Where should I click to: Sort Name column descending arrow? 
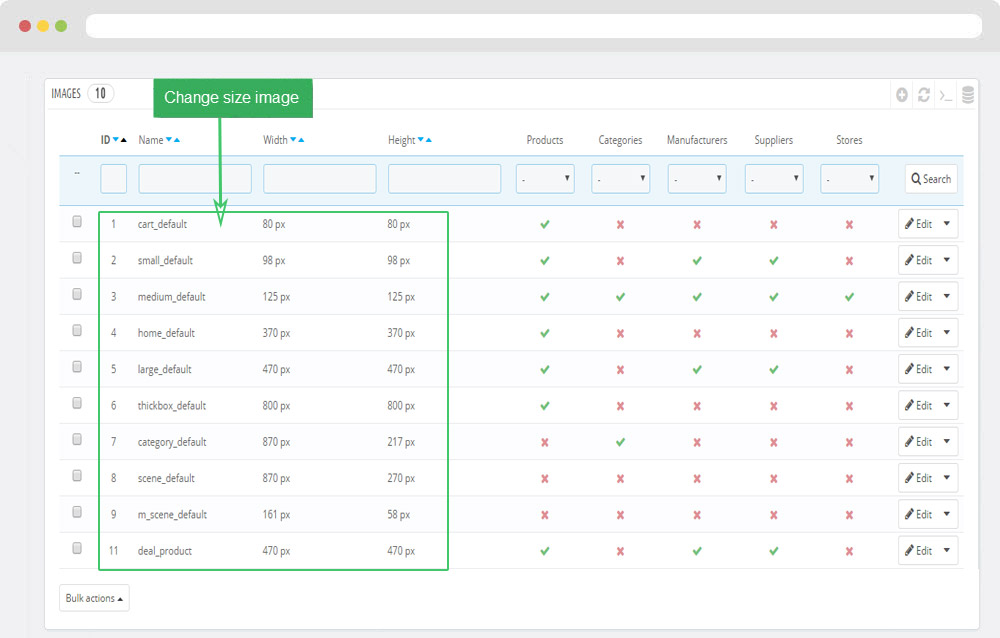pos(169,139)
